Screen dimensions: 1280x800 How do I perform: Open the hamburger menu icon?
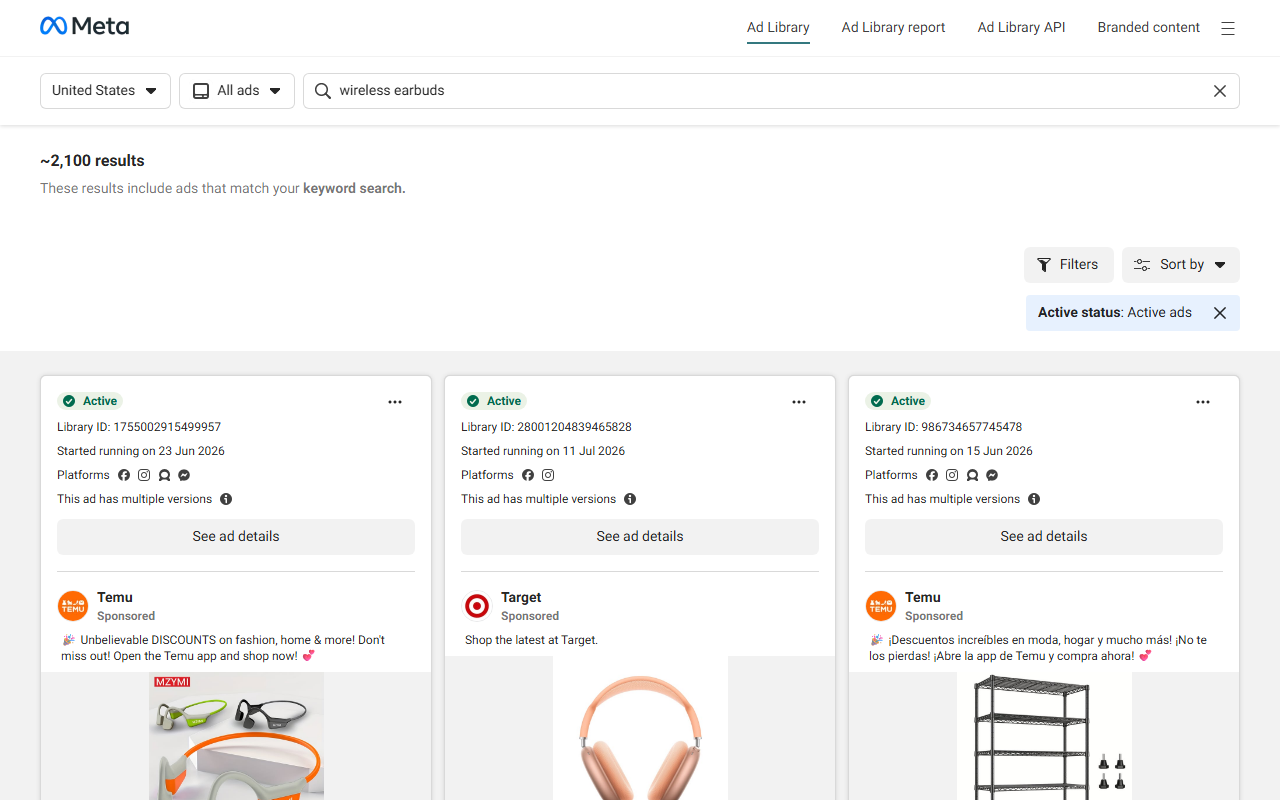pos(1228,28)
